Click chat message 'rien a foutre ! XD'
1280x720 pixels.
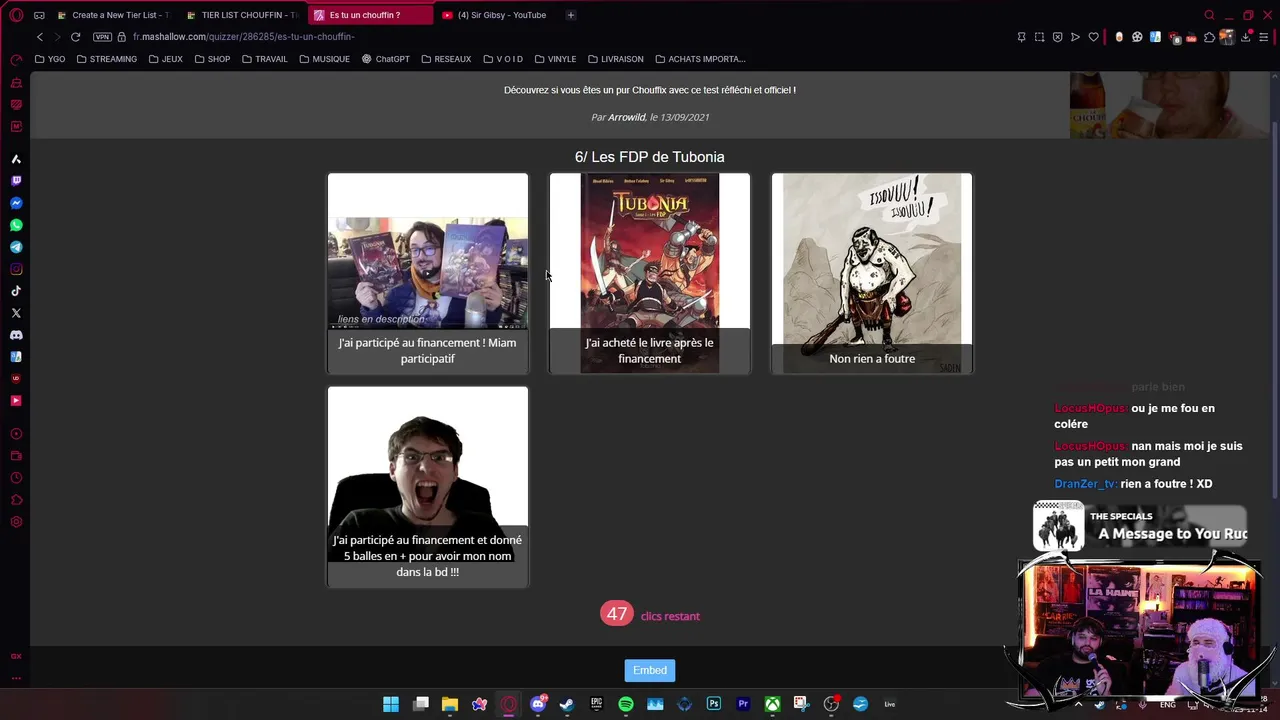[x=1166, y=484]
